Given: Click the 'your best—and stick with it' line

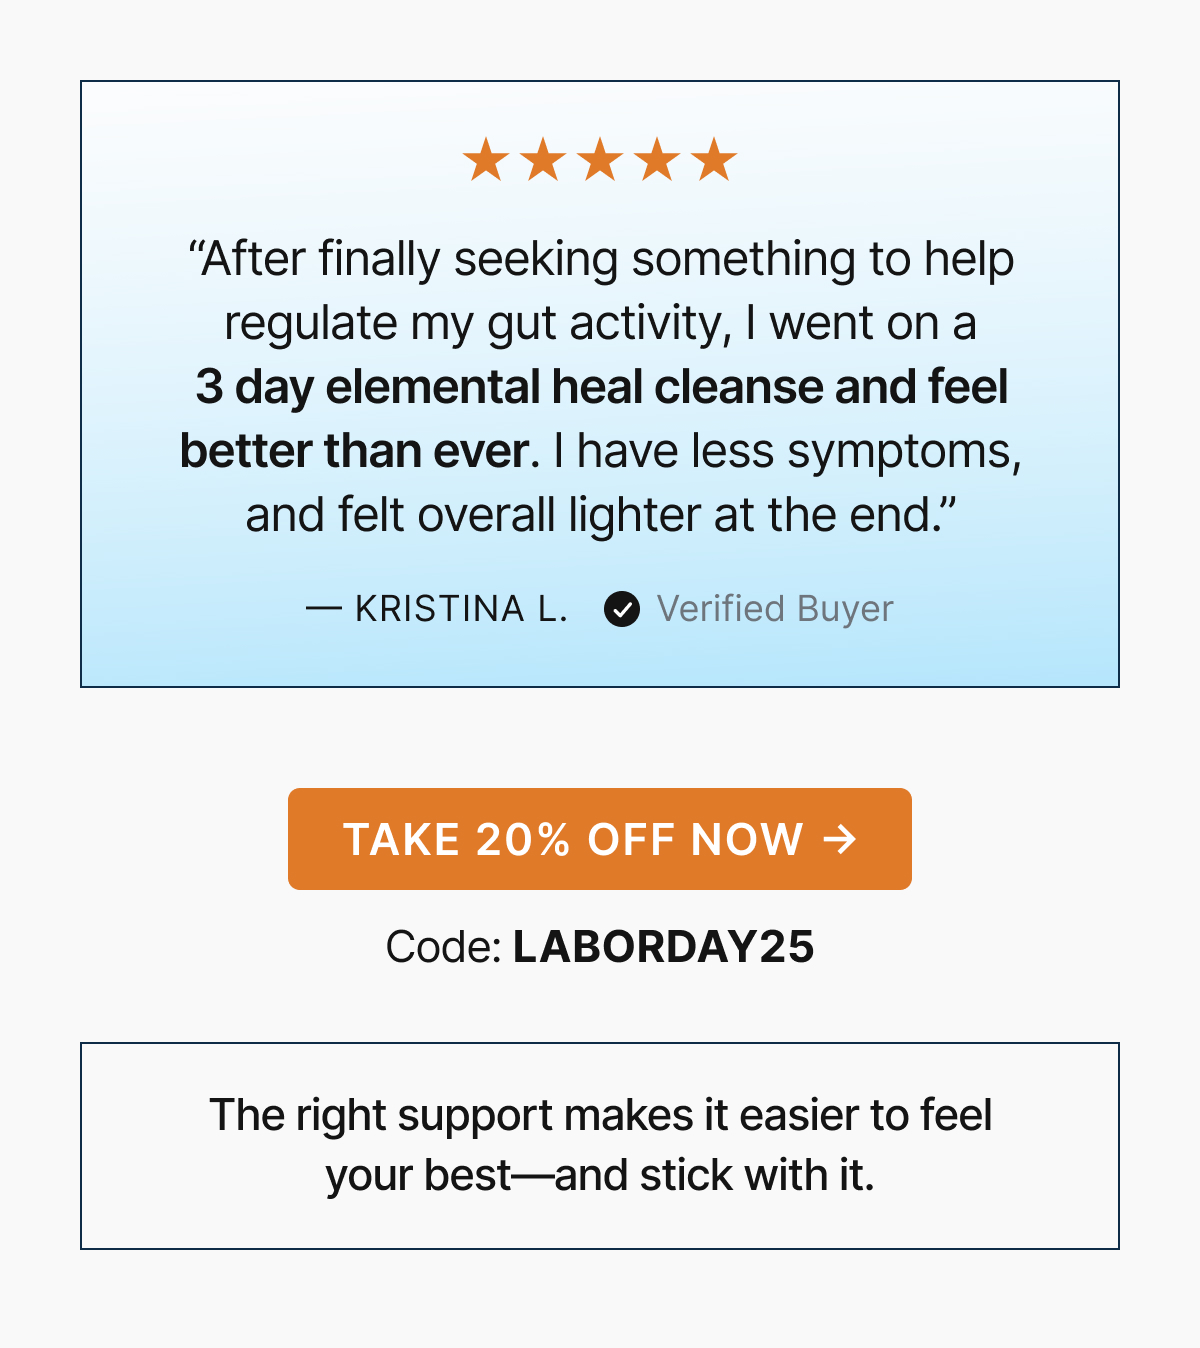Looking at the screenshot, I should pyautogui.click(x=600, y=1176).
